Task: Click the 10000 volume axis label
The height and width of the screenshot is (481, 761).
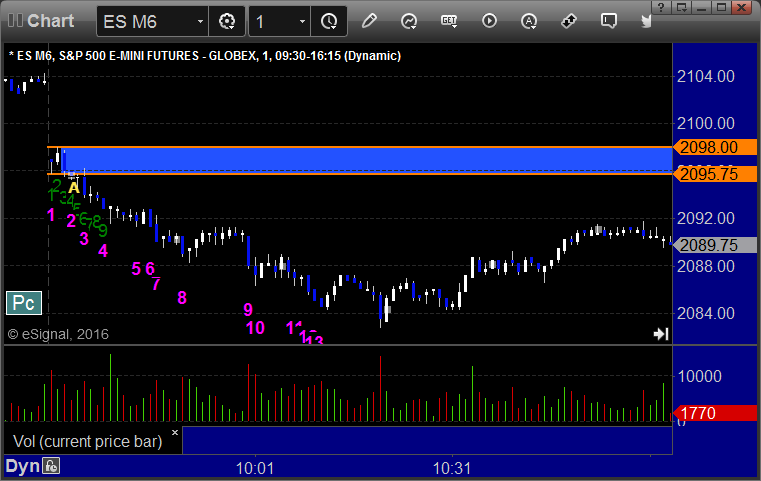Action: click(x=699, y=376)
